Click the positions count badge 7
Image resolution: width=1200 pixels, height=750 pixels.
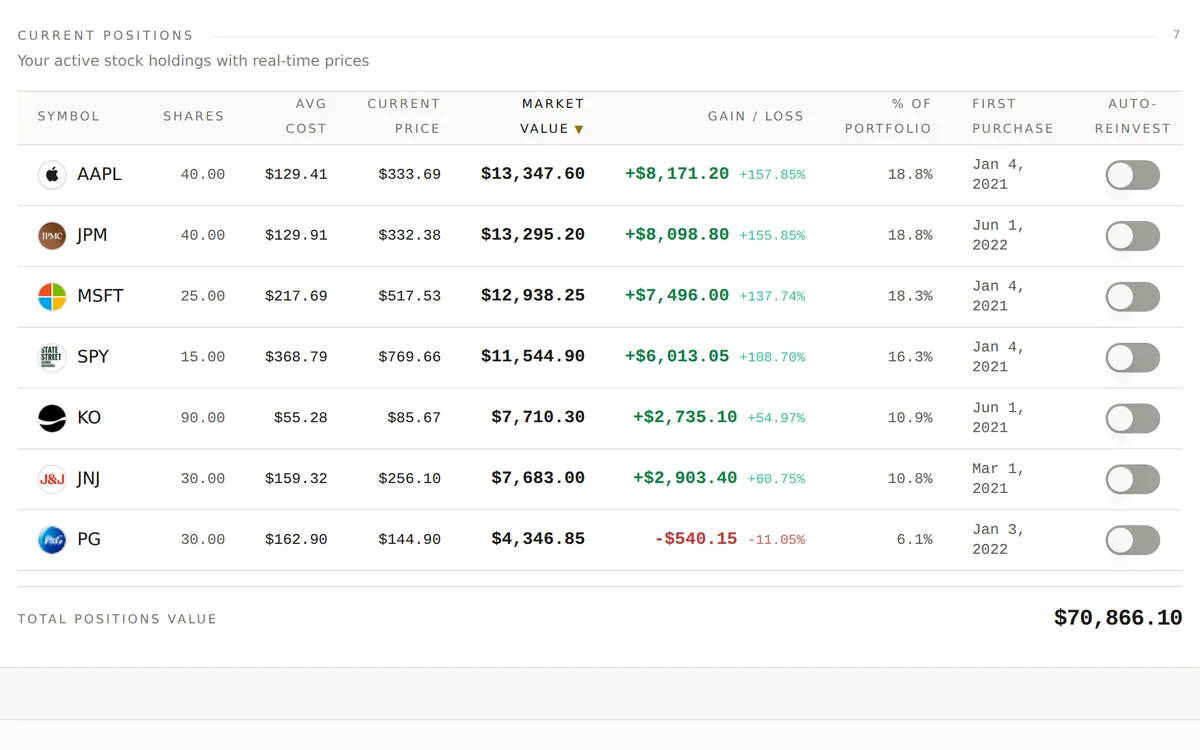click(1177, 35)
